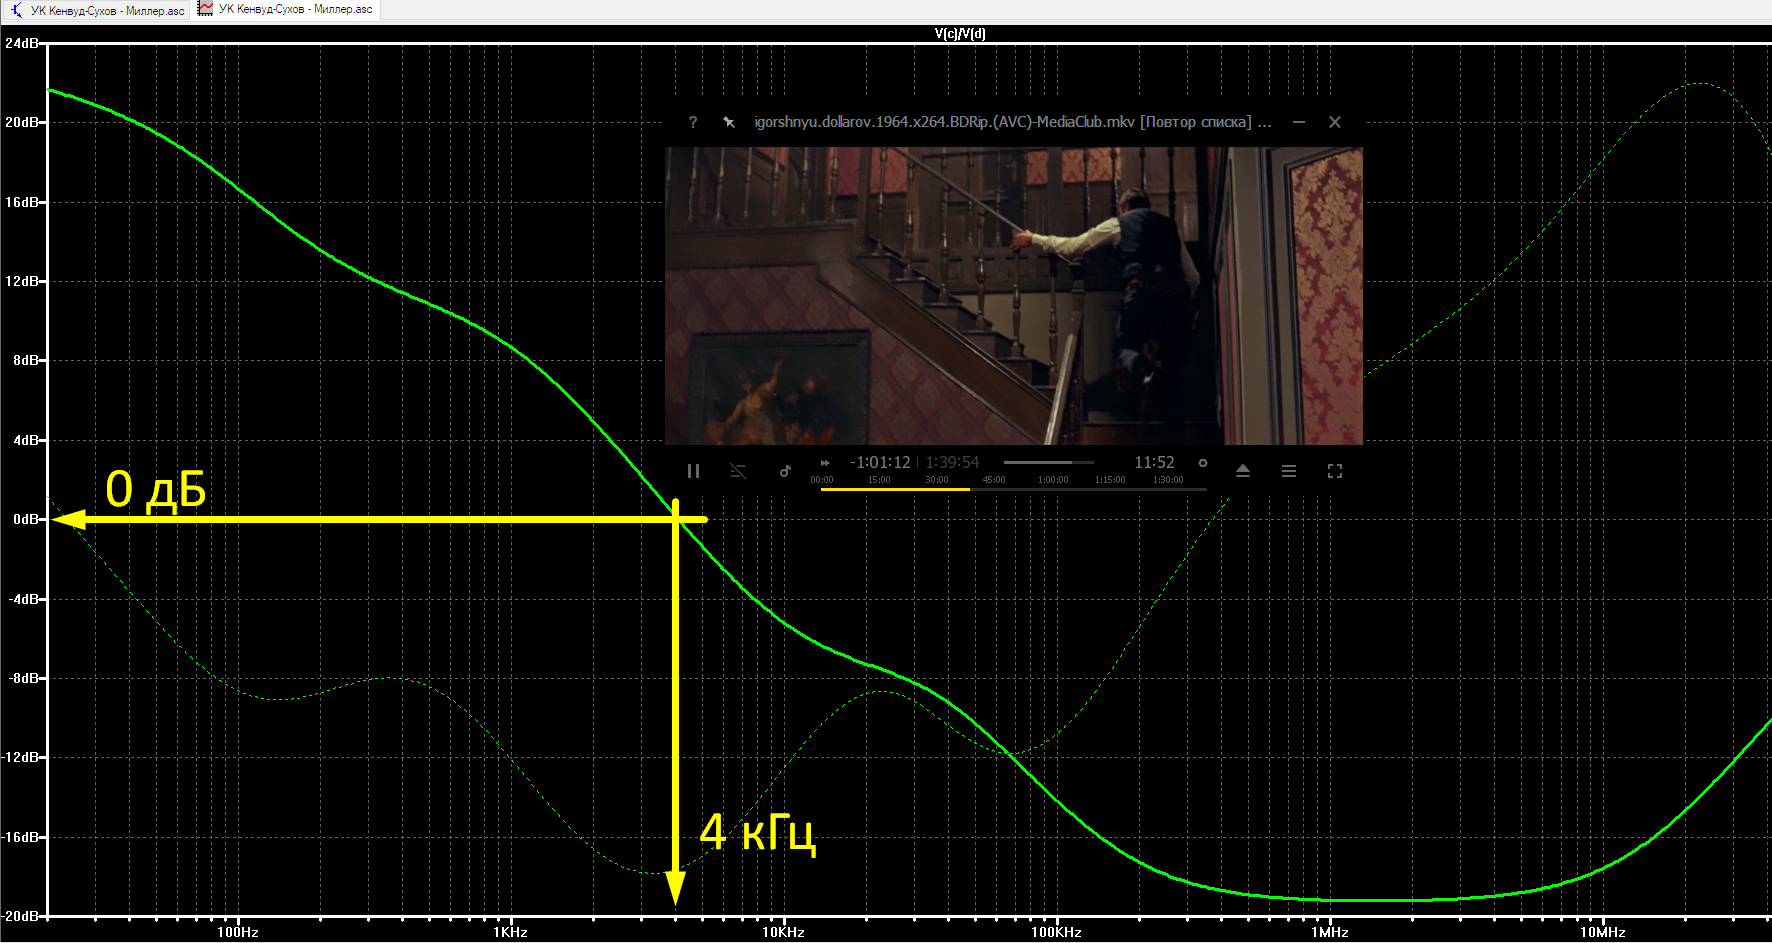Switch to the second Кенвуд-Сухов plot tab
The image size is (1772, 943).
point(286,9)
